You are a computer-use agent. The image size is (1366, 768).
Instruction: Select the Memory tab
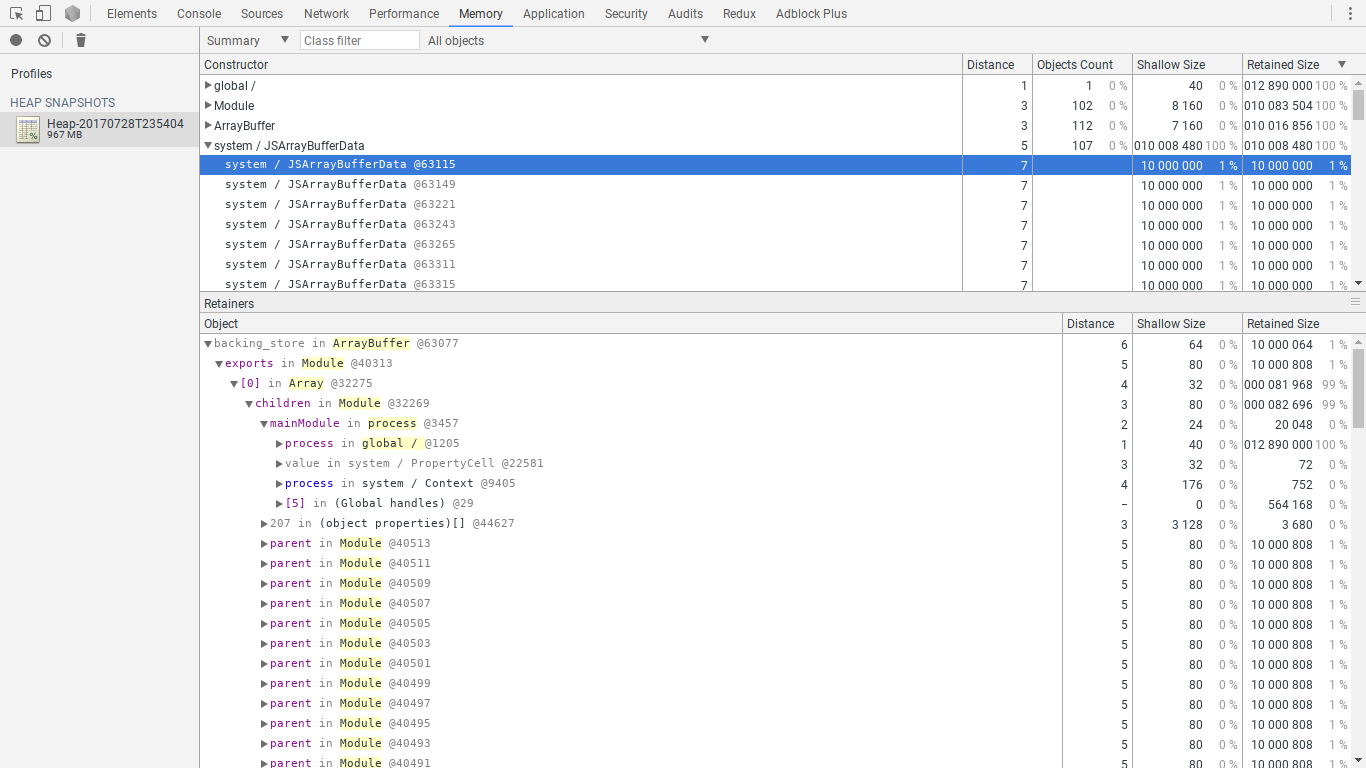[481, 13]
